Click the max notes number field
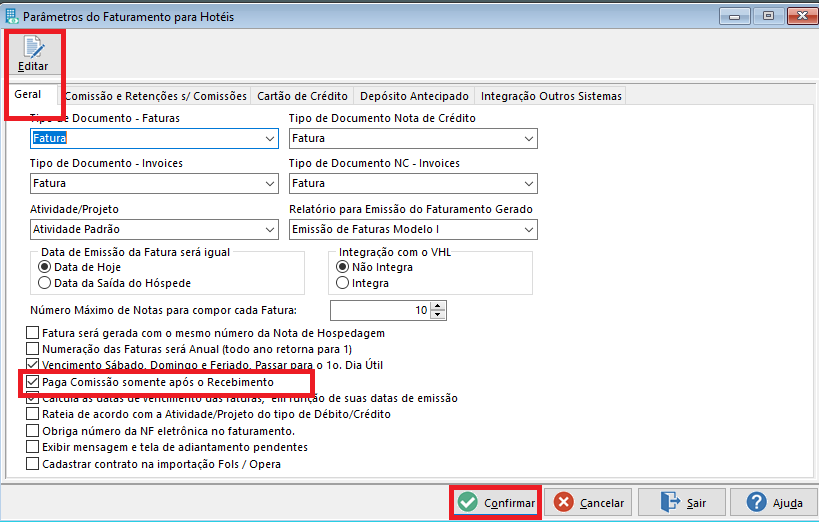Screen dimensions: 819x522 (380, 310)
